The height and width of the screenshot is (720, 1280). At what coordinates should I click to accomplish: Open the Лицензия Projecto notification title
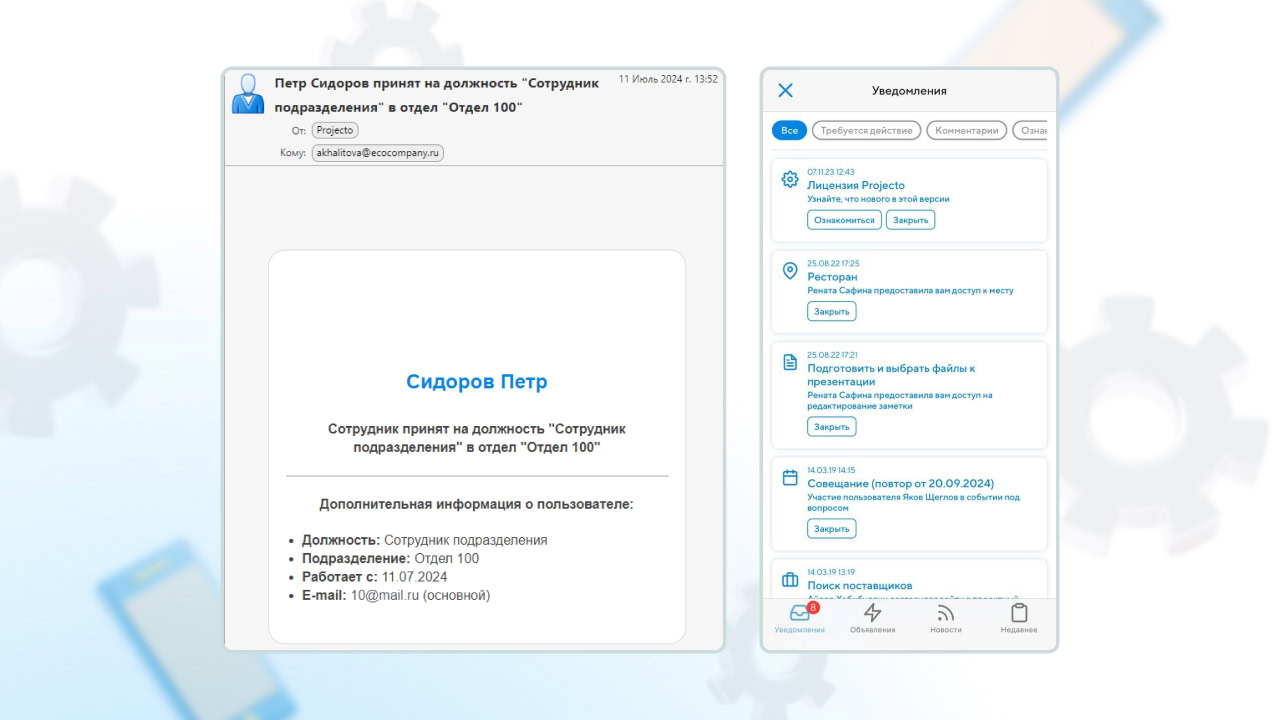point(856,186)
